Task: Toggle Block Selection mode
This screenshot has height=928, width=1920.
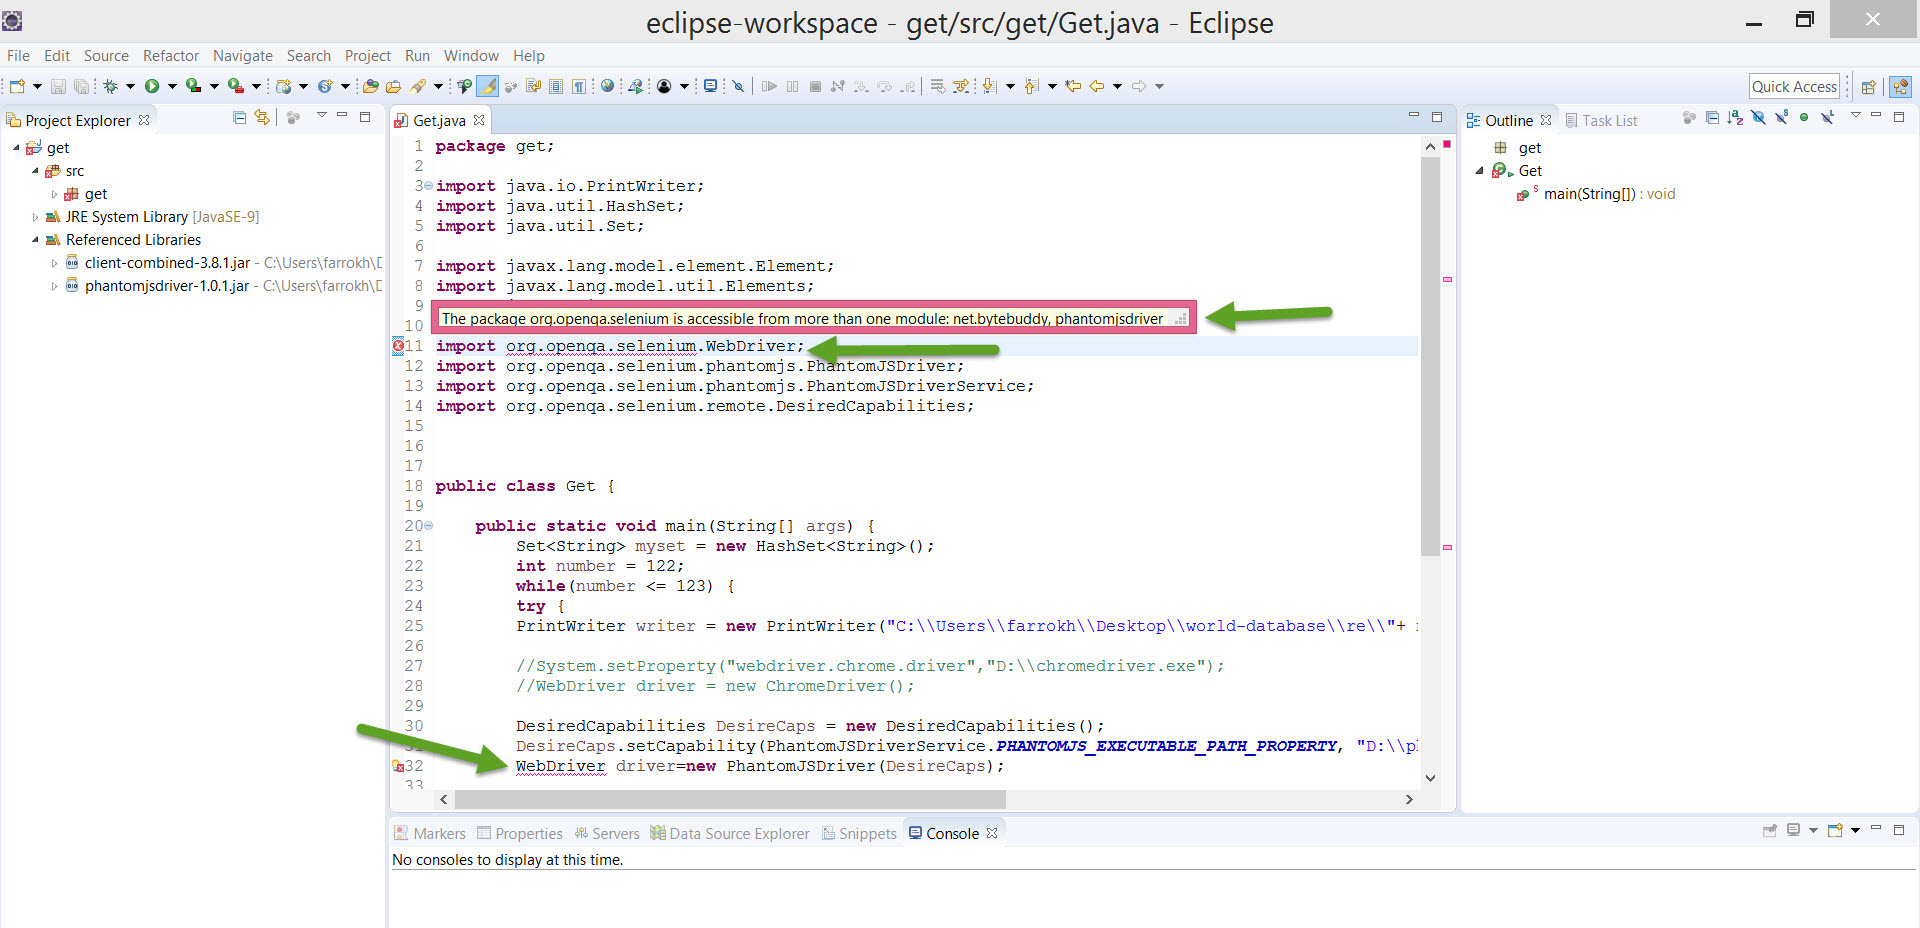Action: 556,86
